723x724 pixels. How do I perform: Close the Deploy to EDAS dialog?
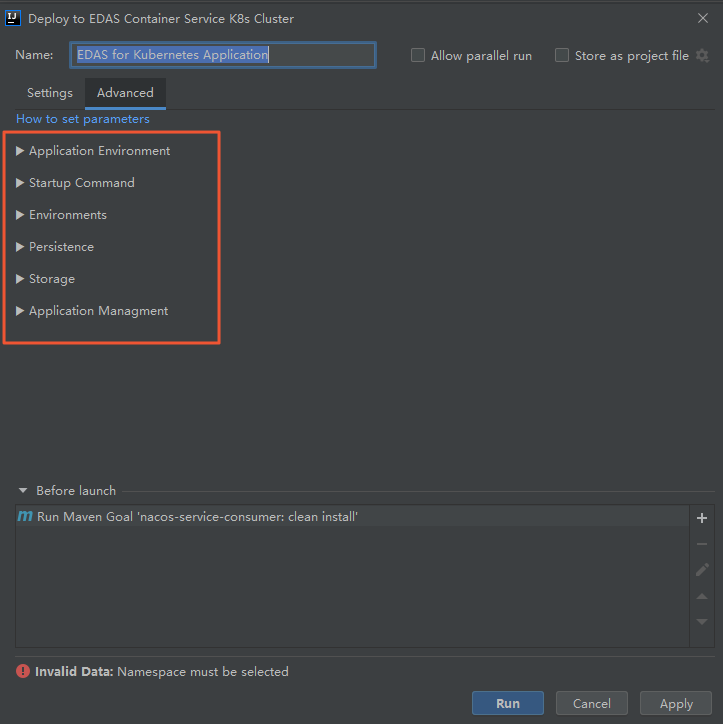point(703,18)
